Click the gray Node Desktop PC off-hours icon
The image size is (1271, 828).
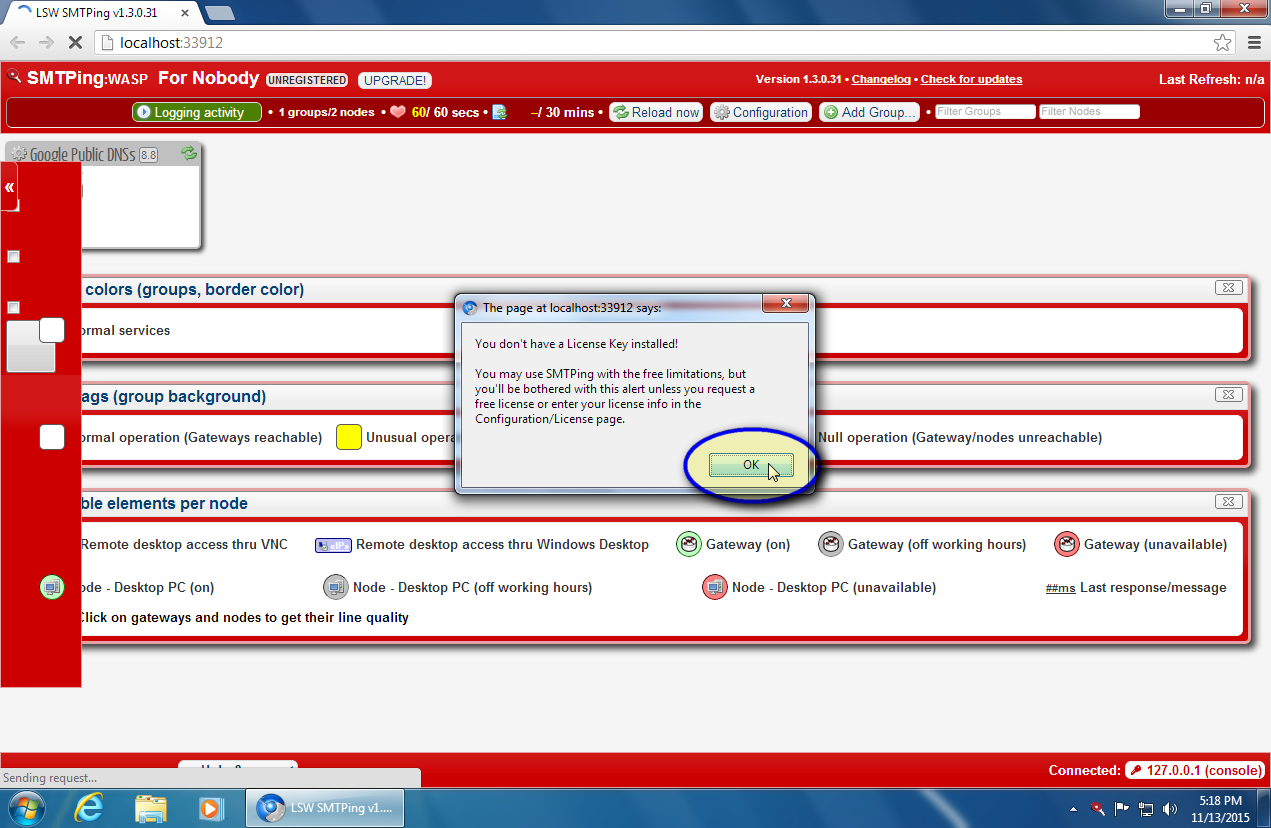coord(336,587)
